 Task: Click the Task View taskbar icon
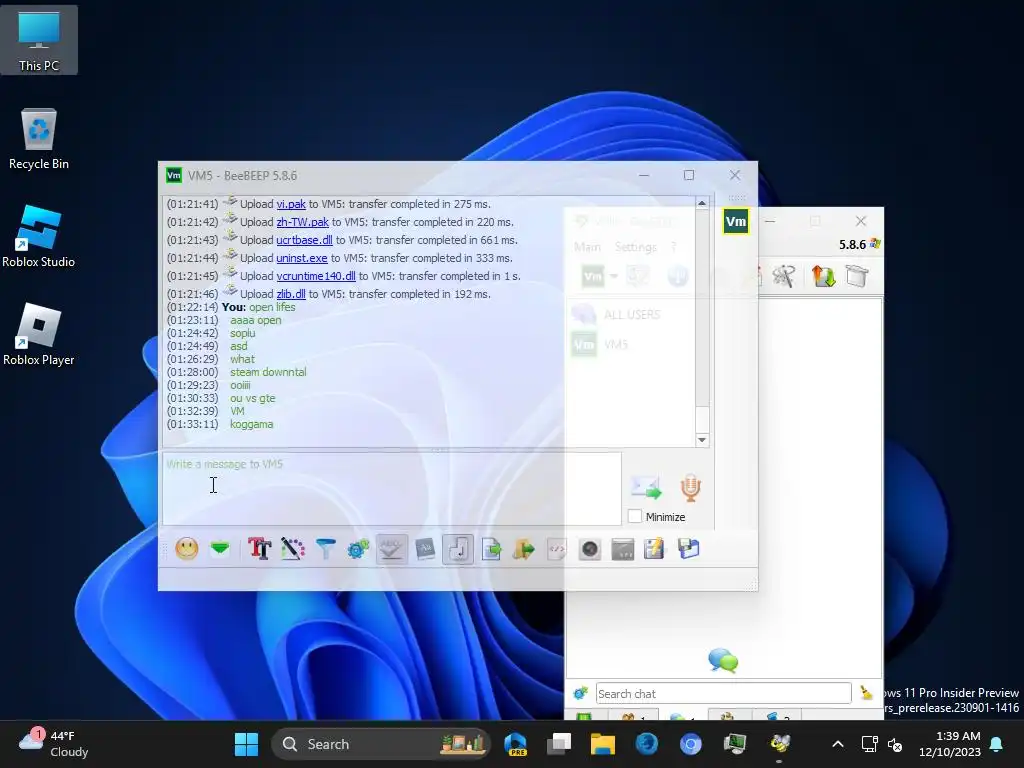559,744
